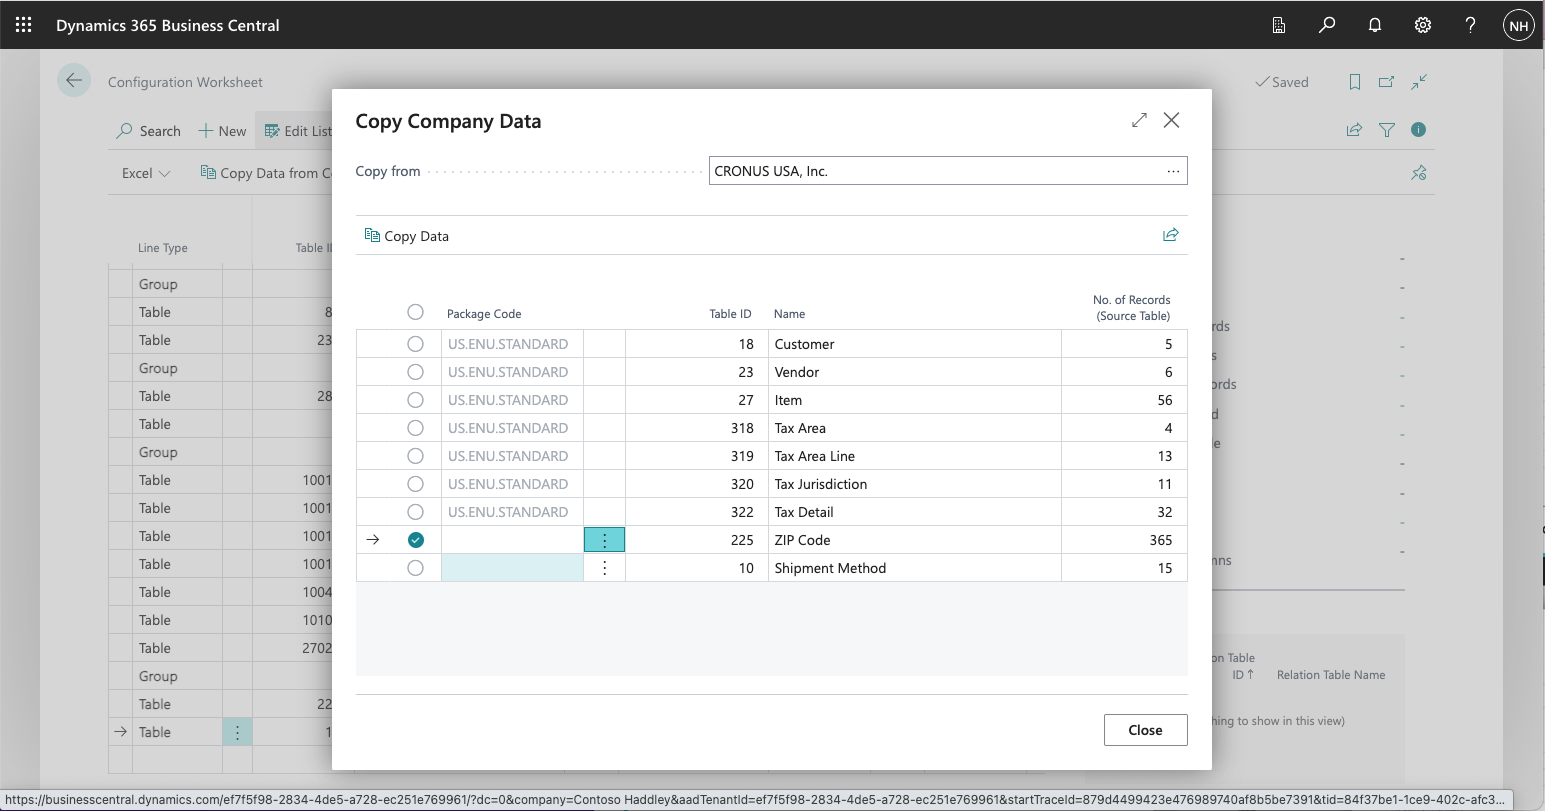1545x811 pixels.
Task: Click the filter funnel icon
Action: [1386, 130]
